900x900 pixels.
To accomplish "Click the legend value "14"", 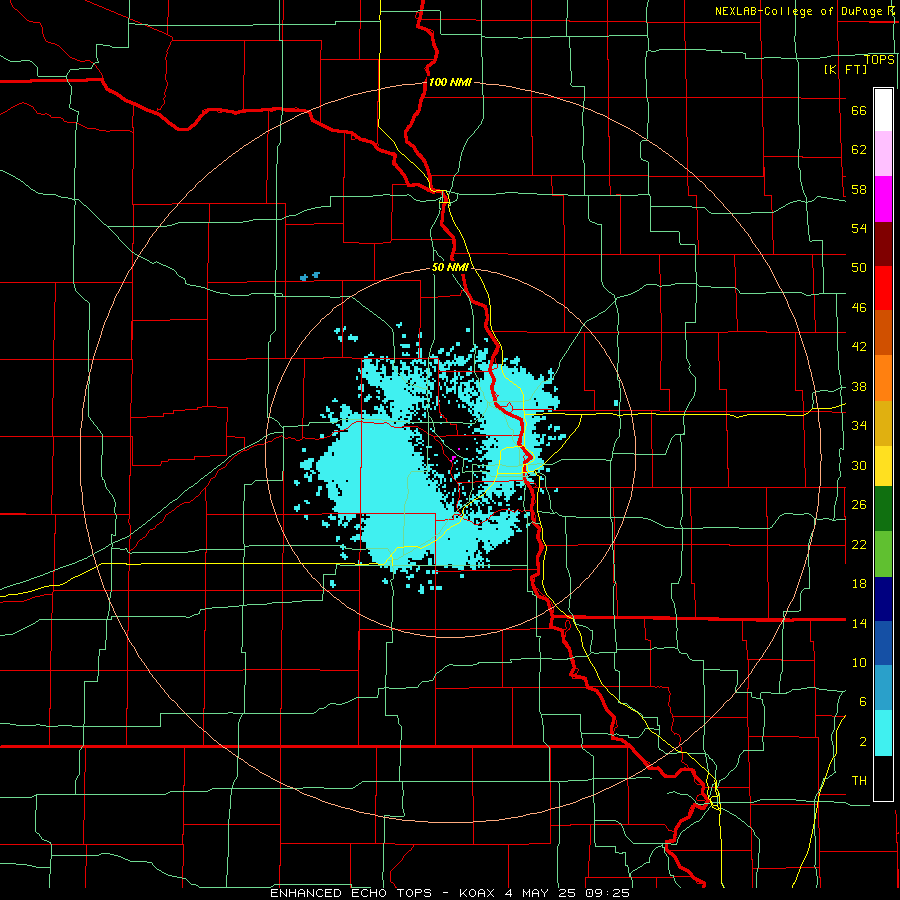I will pyautogui.click(x=859, y=623).
